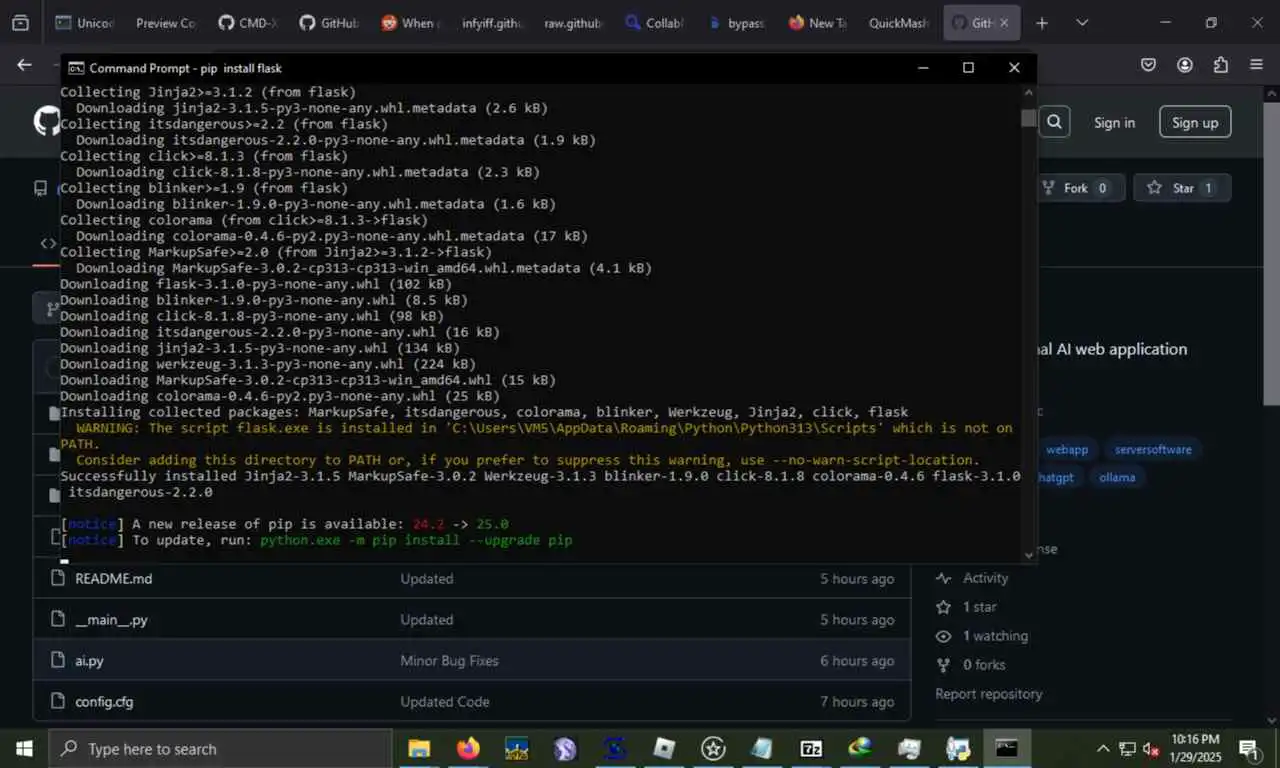Switch to the When browser tab
This screenshot has width=1280, height=768.
[409, 23]
